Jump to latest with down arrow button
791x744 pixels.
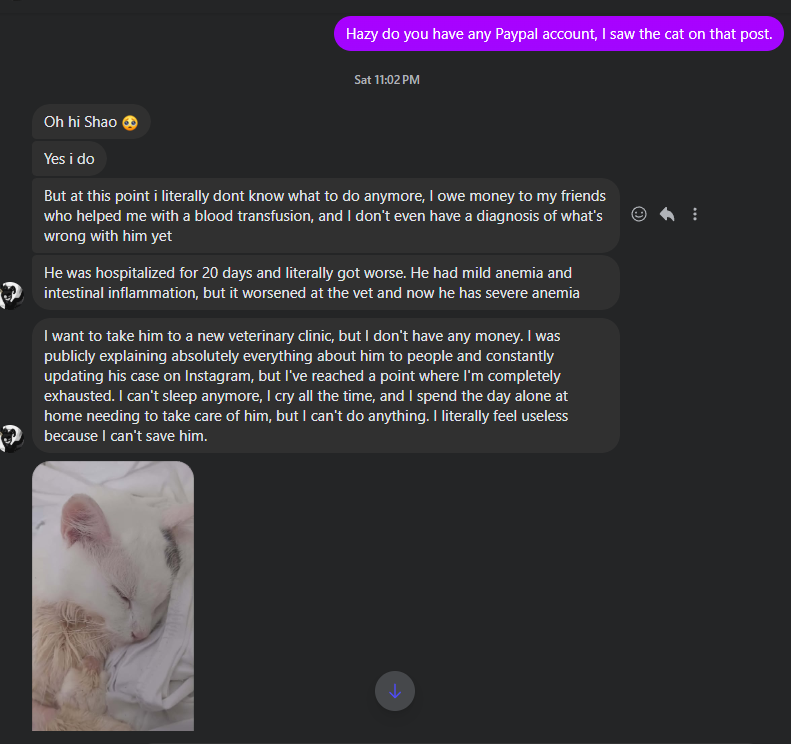coord(395,691)
